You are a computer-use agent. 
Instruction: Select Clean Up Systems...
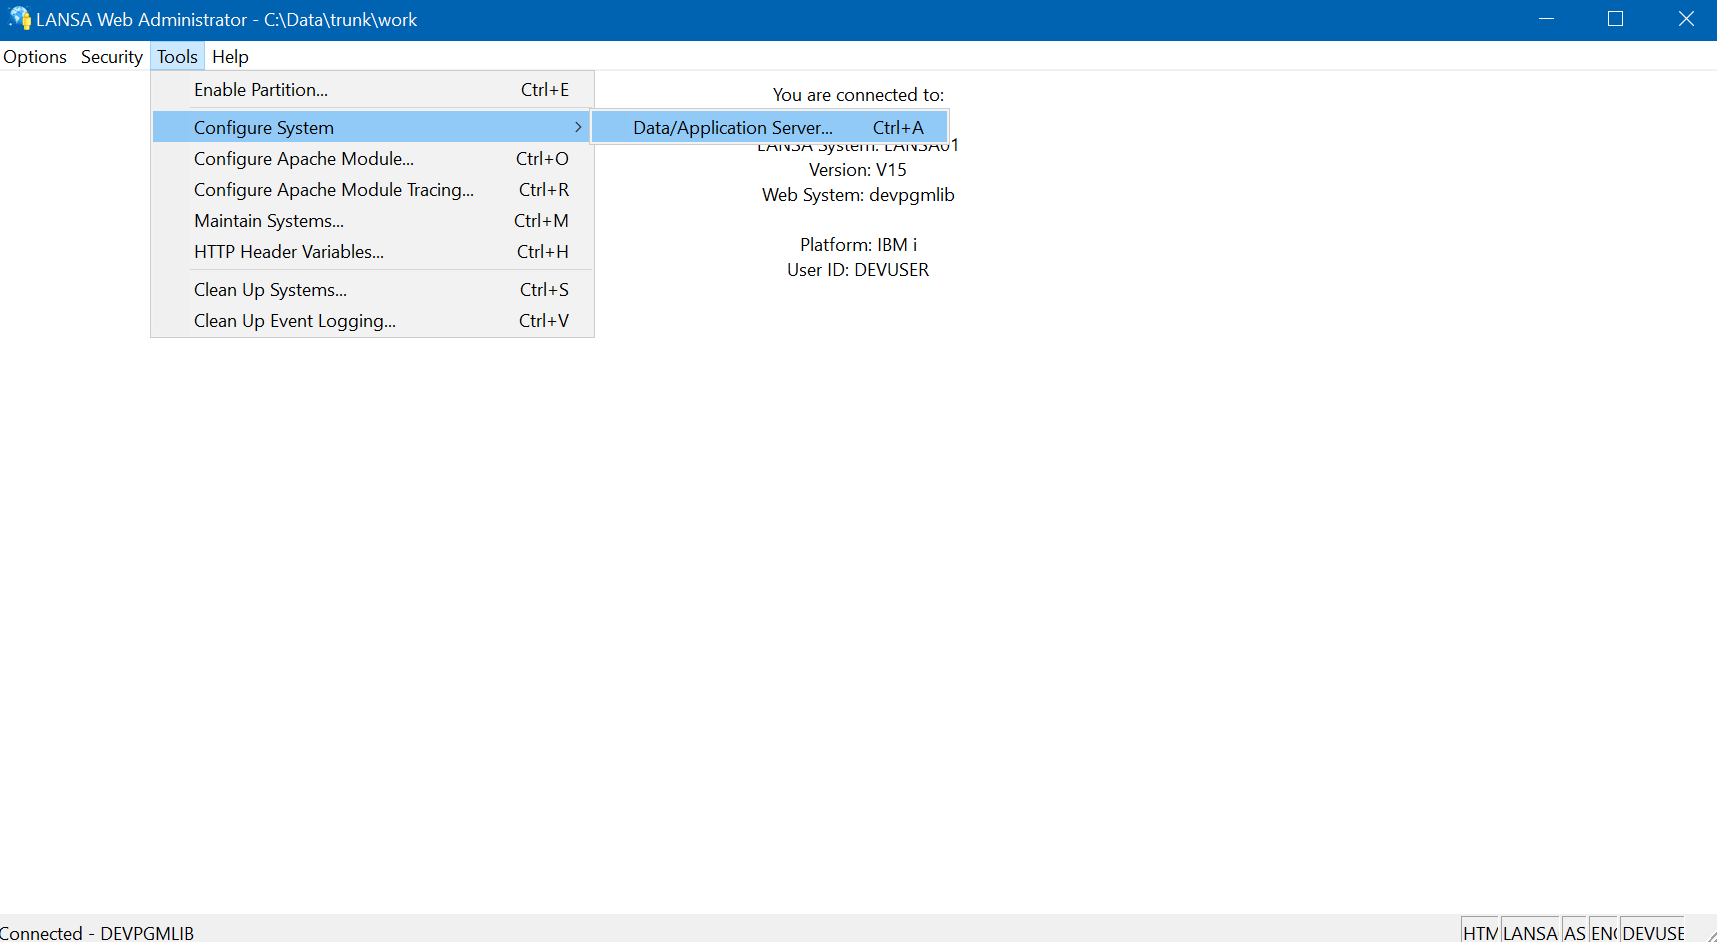[372, 290]
